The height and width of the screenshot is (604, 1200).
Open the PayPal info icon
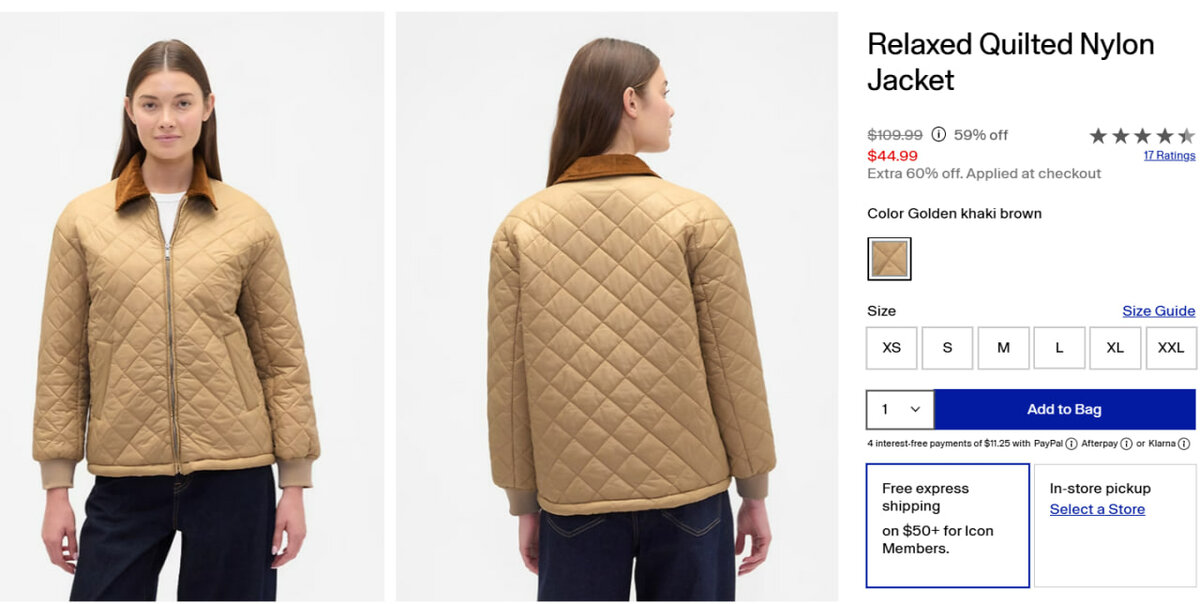click(1071, 443)
